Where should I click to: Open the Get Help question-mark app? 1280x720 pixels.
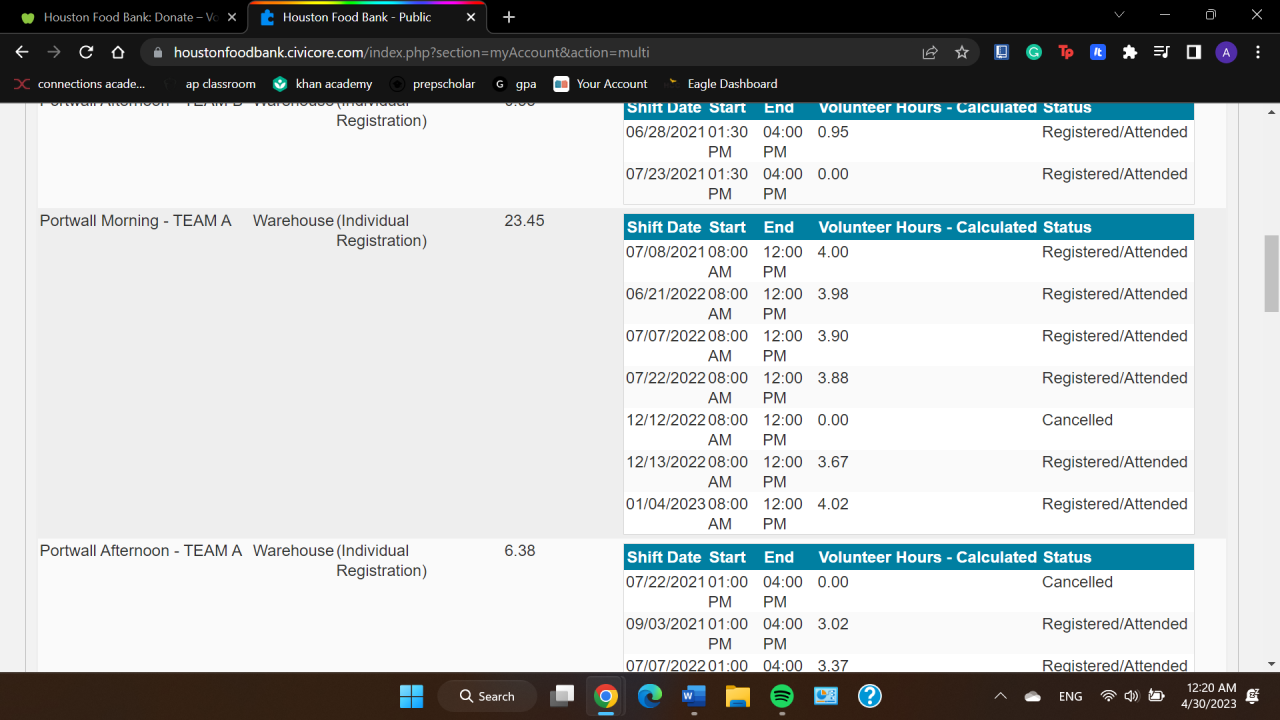[x=870, y=696]
